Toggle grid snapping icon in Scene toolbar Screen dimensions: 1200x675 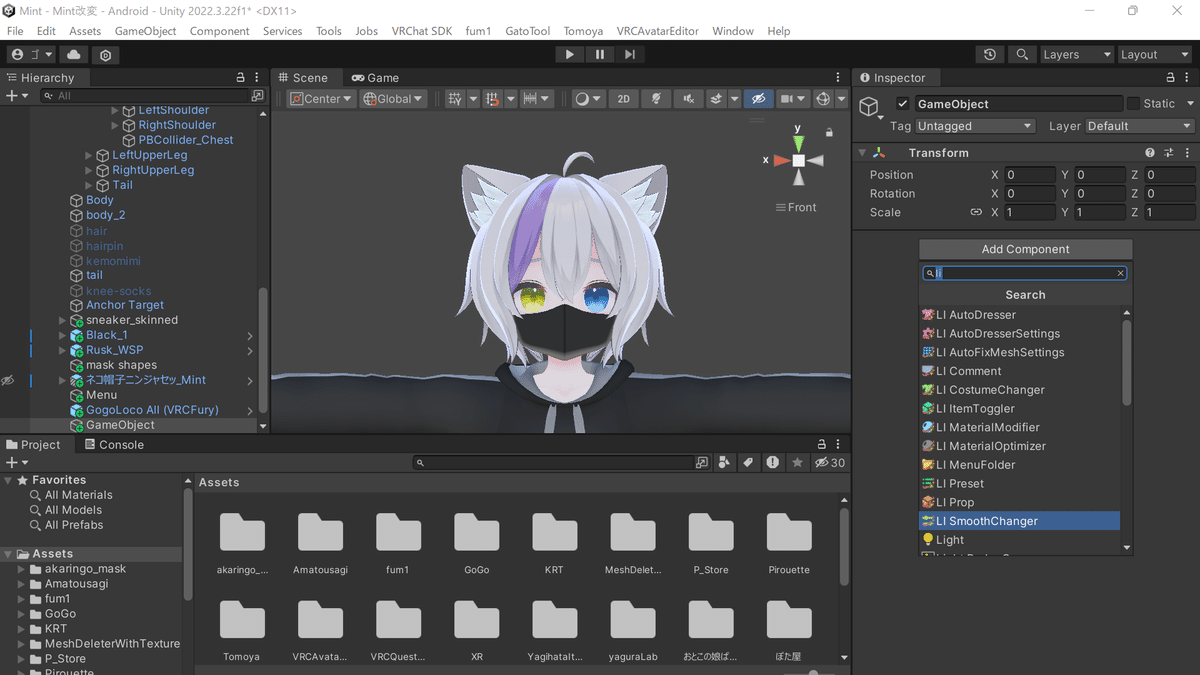point(492,99)
